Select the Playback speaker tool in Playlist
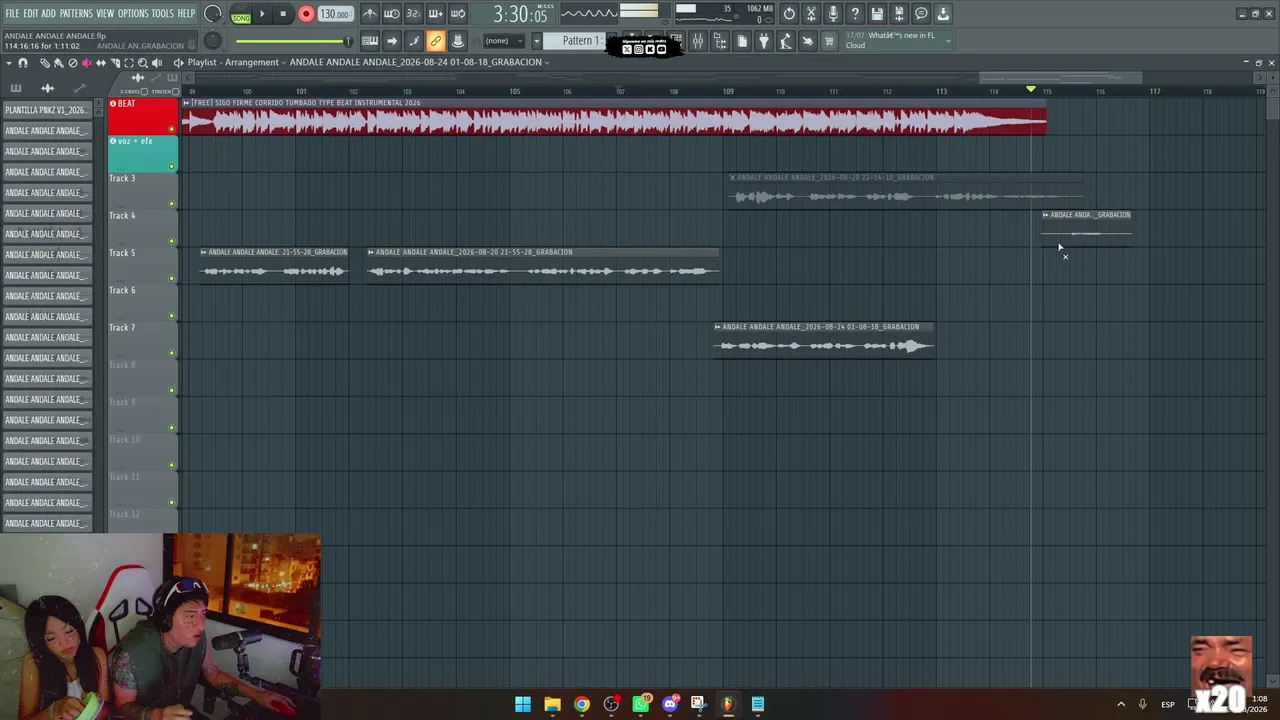This screenshot has height=720, width=1280. click(157, 63)
